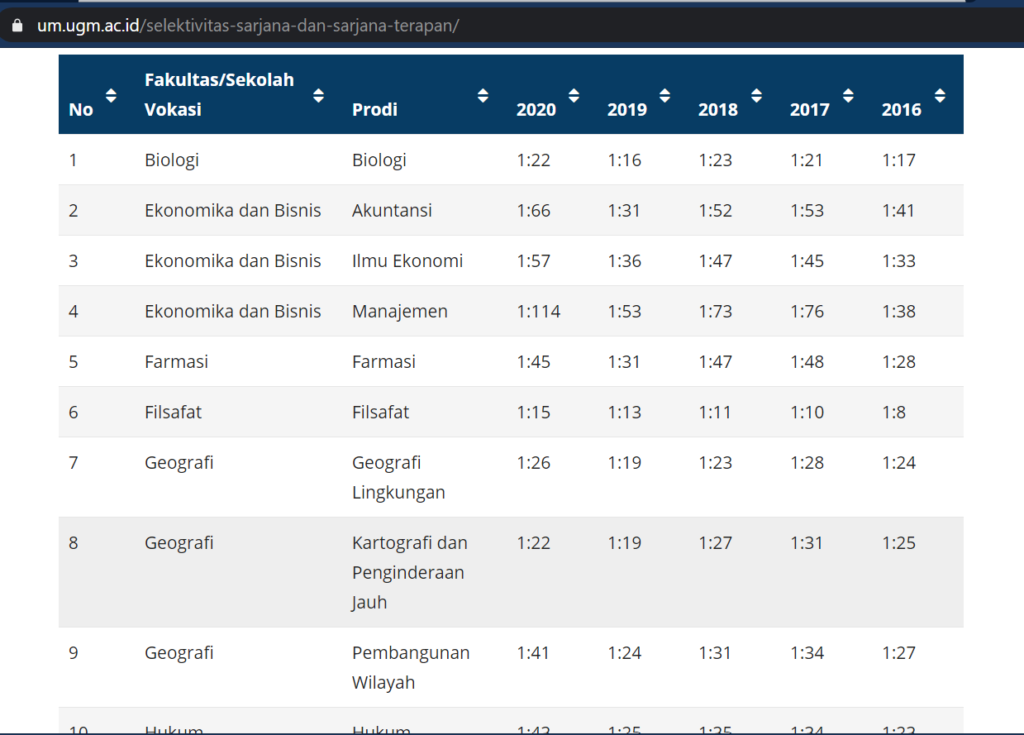Viewport: 1024px width, 735px height.
Task: Click the Ilmu Ekonomi prodi cell
Action: (x=408, y=261)
